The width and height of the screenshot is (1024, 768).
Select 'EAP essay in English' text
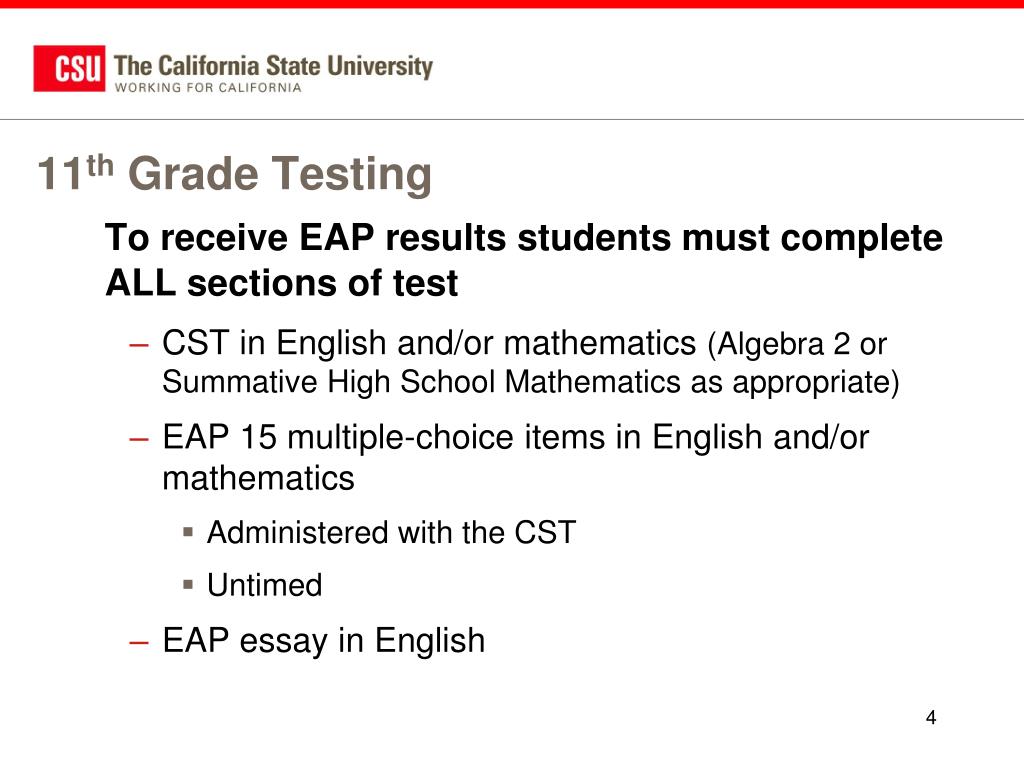[x=324, y=641]
